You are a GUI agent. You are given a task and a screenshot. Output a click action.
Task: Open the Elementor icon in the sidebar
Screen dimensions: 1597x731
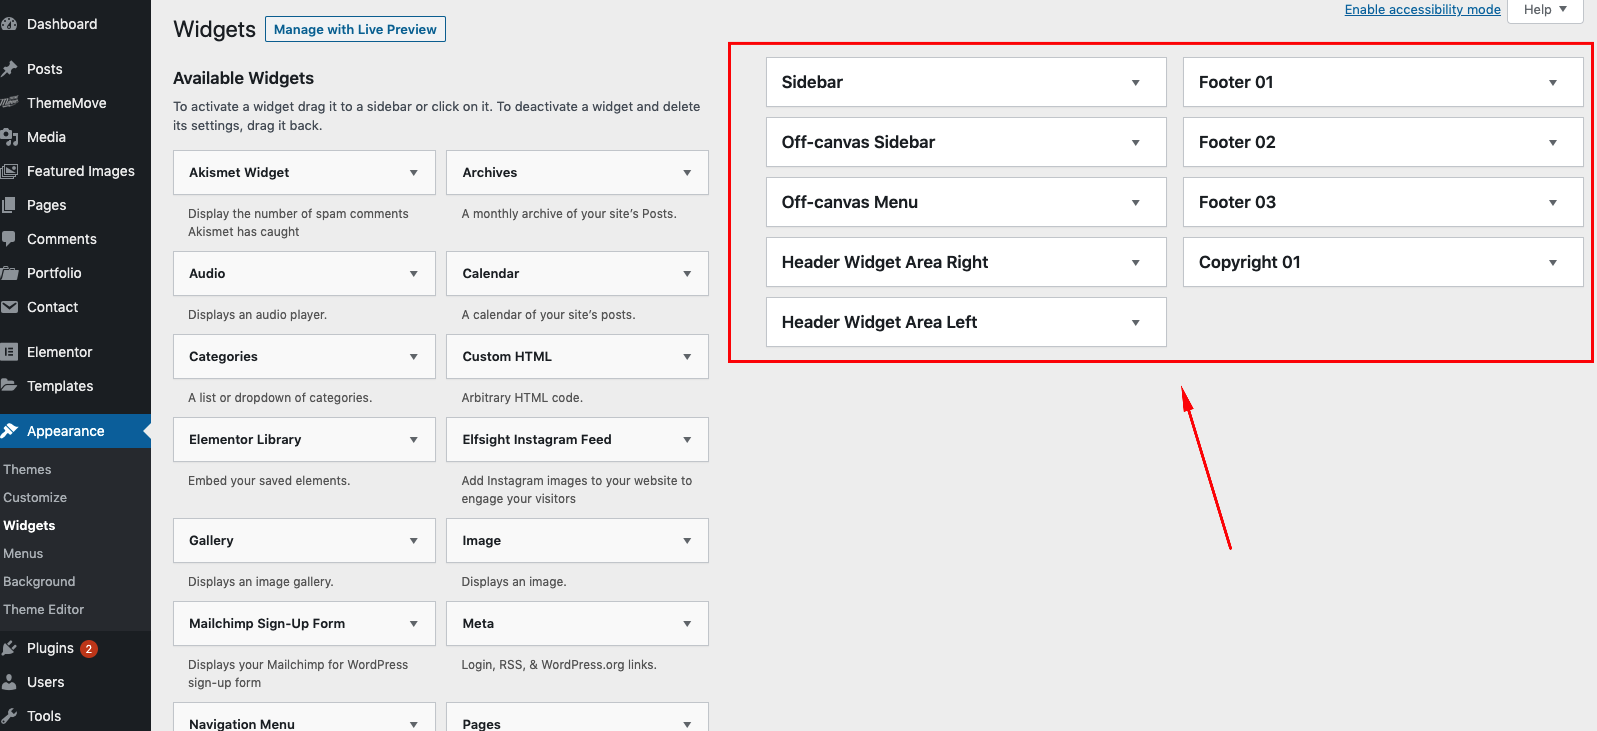coord(14,351)
